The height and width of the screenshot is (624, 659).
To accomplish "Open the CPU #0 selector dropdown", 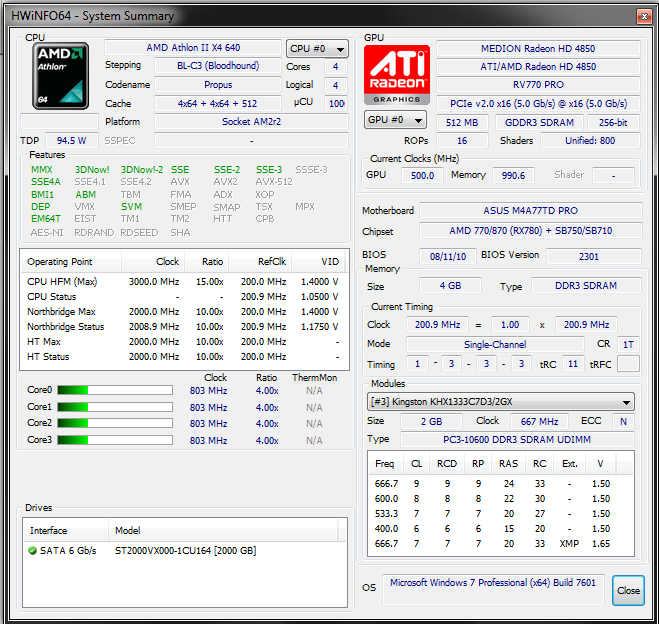I will pos(317,49).
